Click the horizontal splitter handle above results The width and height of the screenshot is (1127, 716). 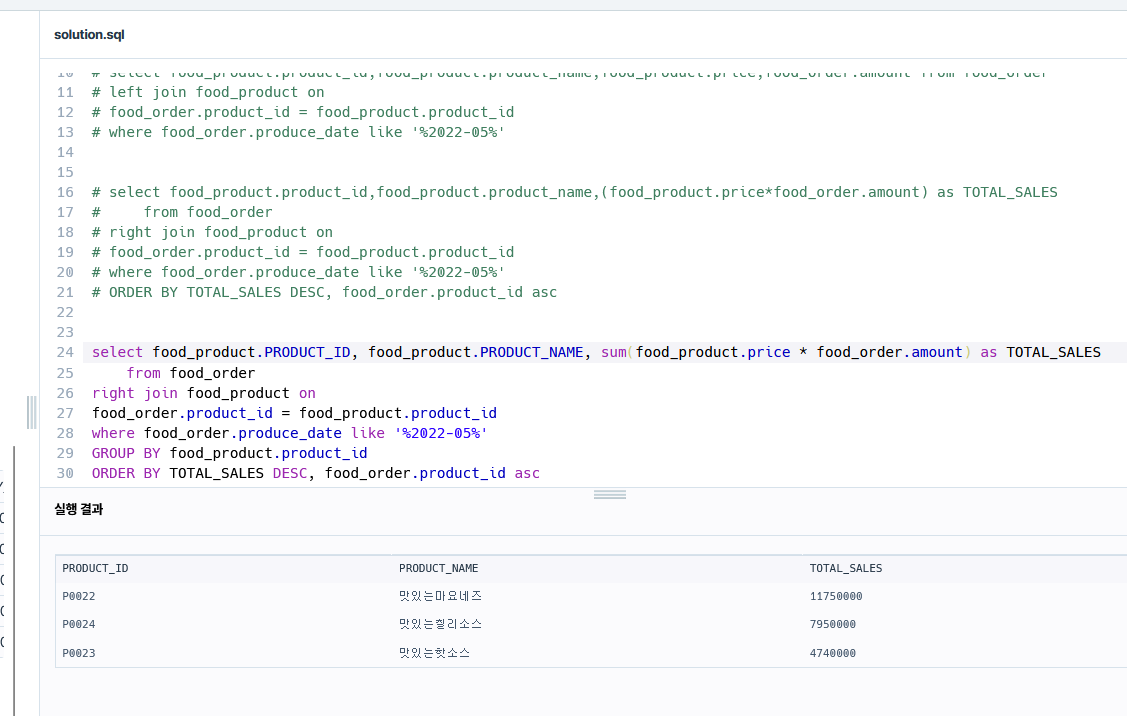[610, 495]
